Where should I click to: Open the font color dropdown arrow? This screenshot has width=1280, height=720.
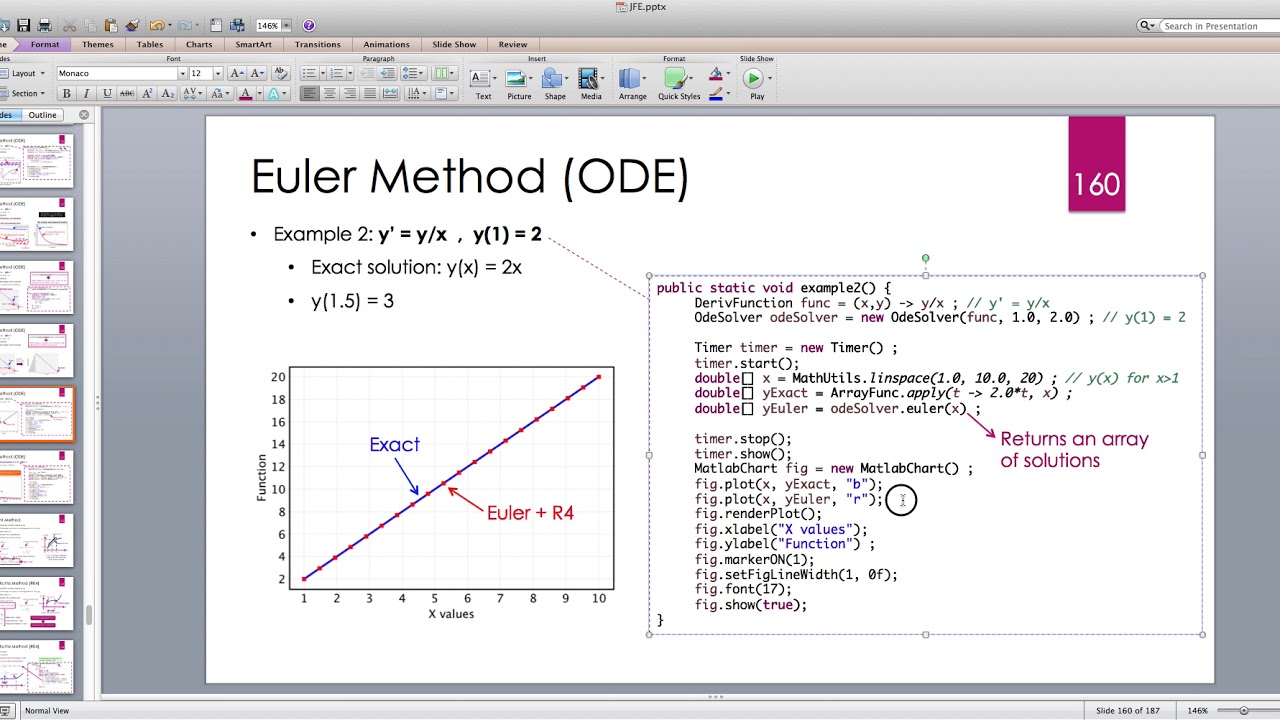tap(258, 93)
